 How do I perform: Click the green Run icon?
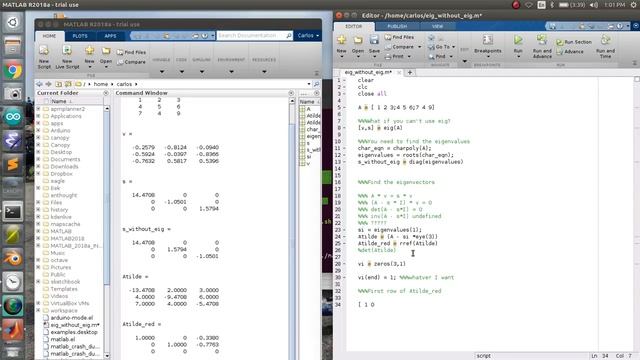click(x=518, y=40)
